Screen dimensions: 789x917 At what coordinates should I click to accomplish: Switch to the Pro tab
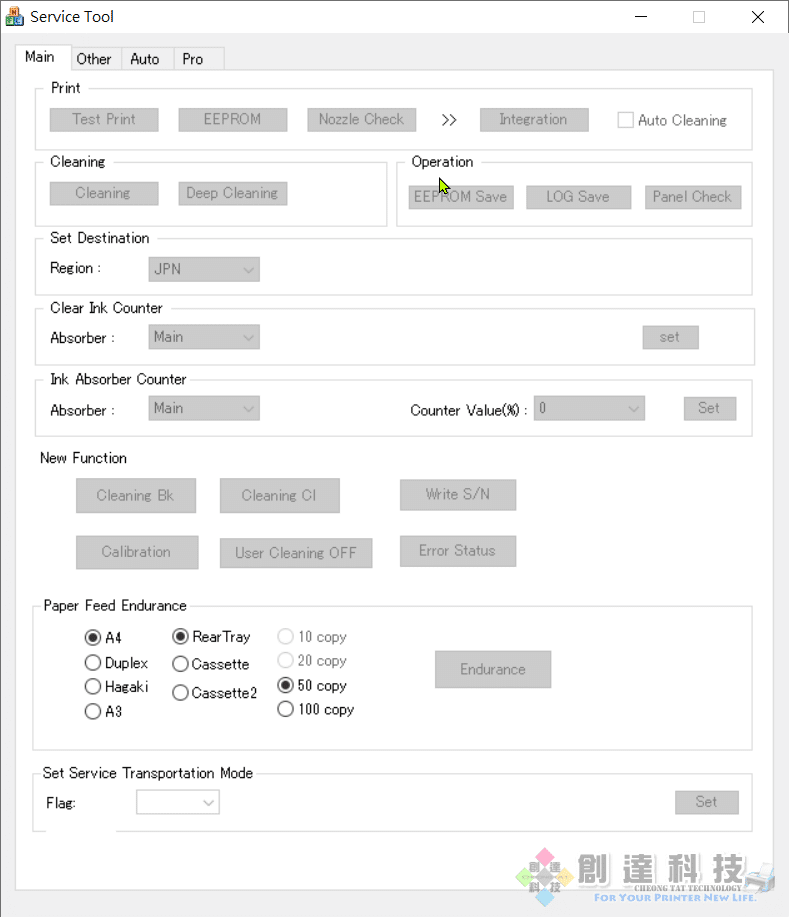[x=193, y=59]
